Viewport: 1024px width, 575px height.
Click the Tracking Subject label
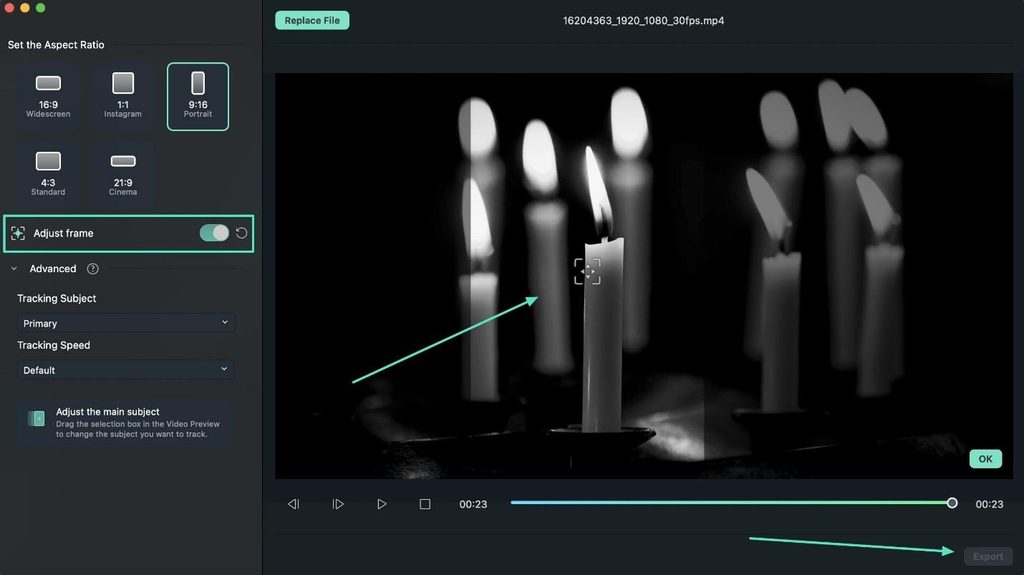[x=57, y=299]
